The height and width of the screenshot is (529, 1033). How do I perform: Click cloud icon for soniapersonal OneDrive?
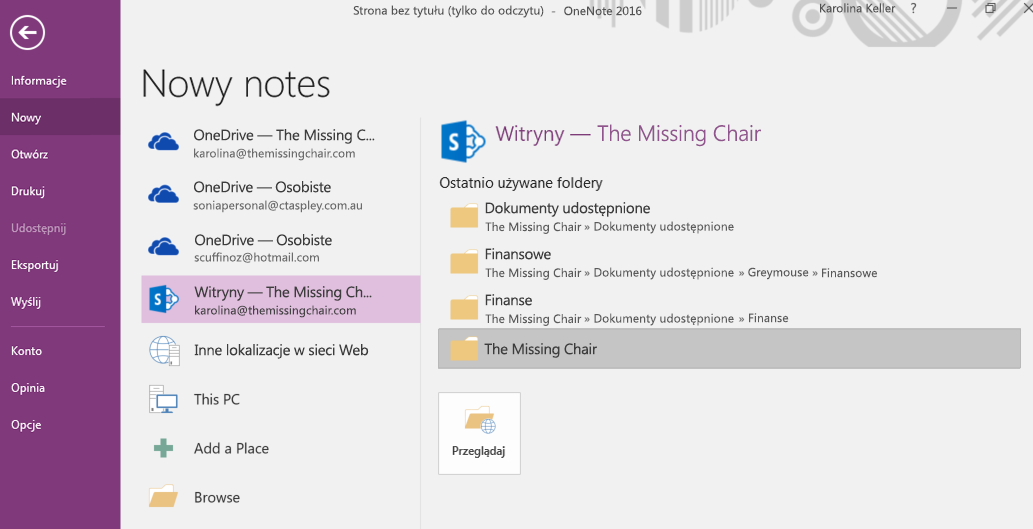pyautogui.click(x=163, y=194)
